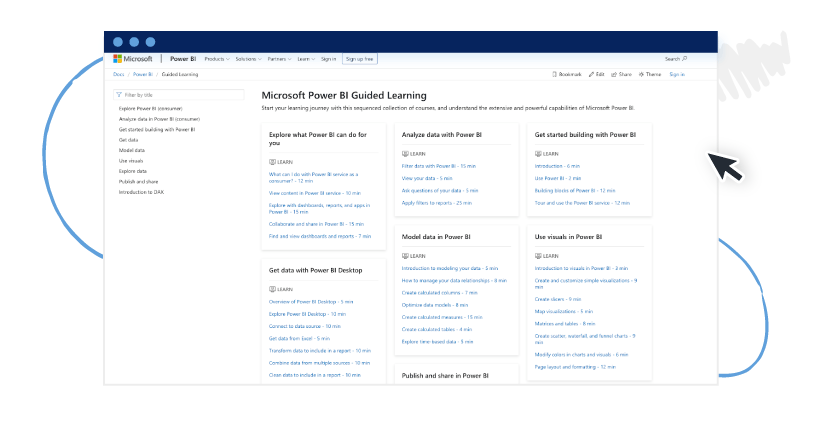Open 'Ask questions of your data' link

(x=440, y=191)
